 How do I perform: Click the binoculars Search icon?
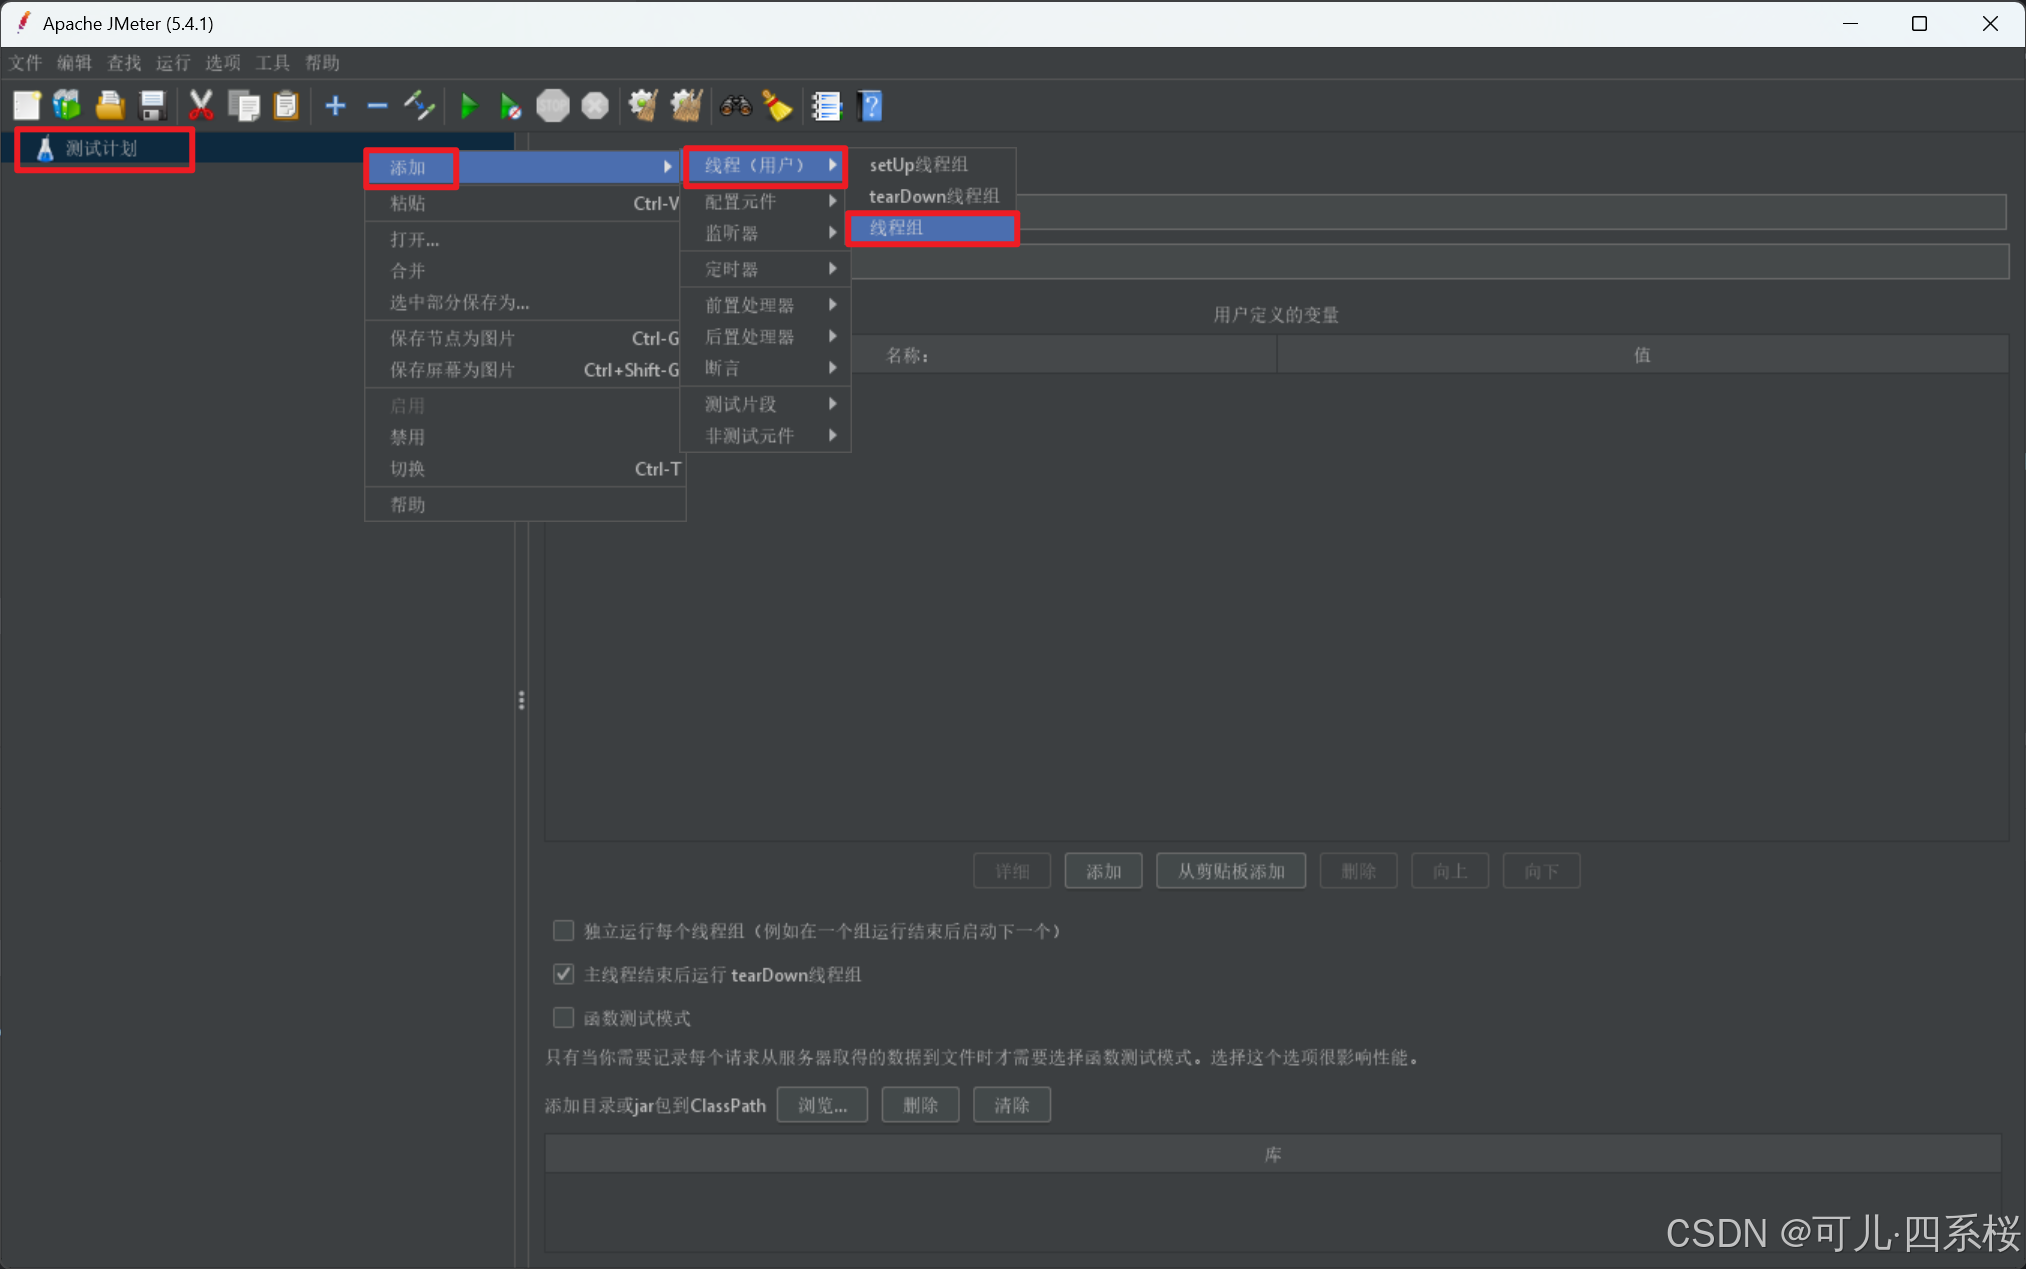(x=736, y=106)
